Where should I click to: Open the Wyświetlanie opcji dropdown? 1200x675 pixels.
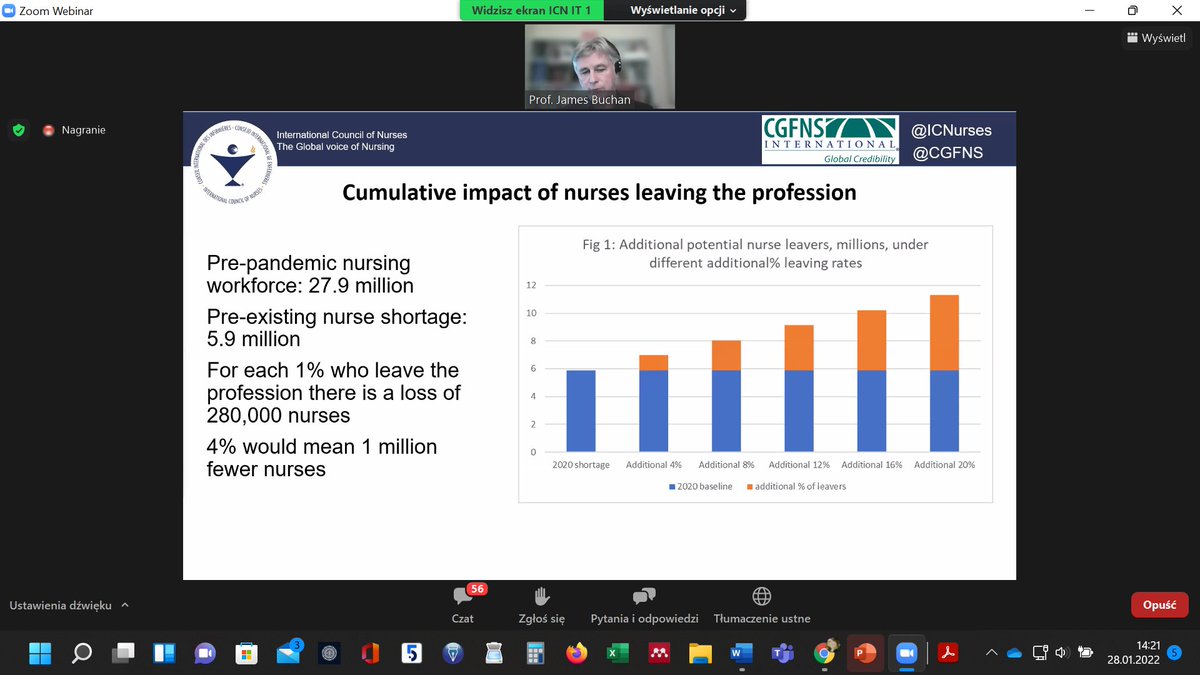point(683,10)
